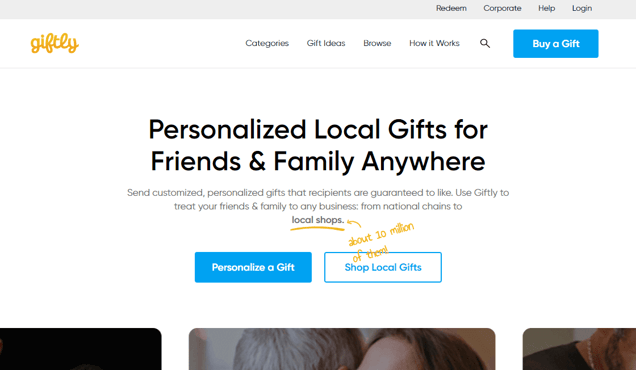Click Personalize a Gift button
This screenshot has height=370, width=636.
tap(253, 267)
